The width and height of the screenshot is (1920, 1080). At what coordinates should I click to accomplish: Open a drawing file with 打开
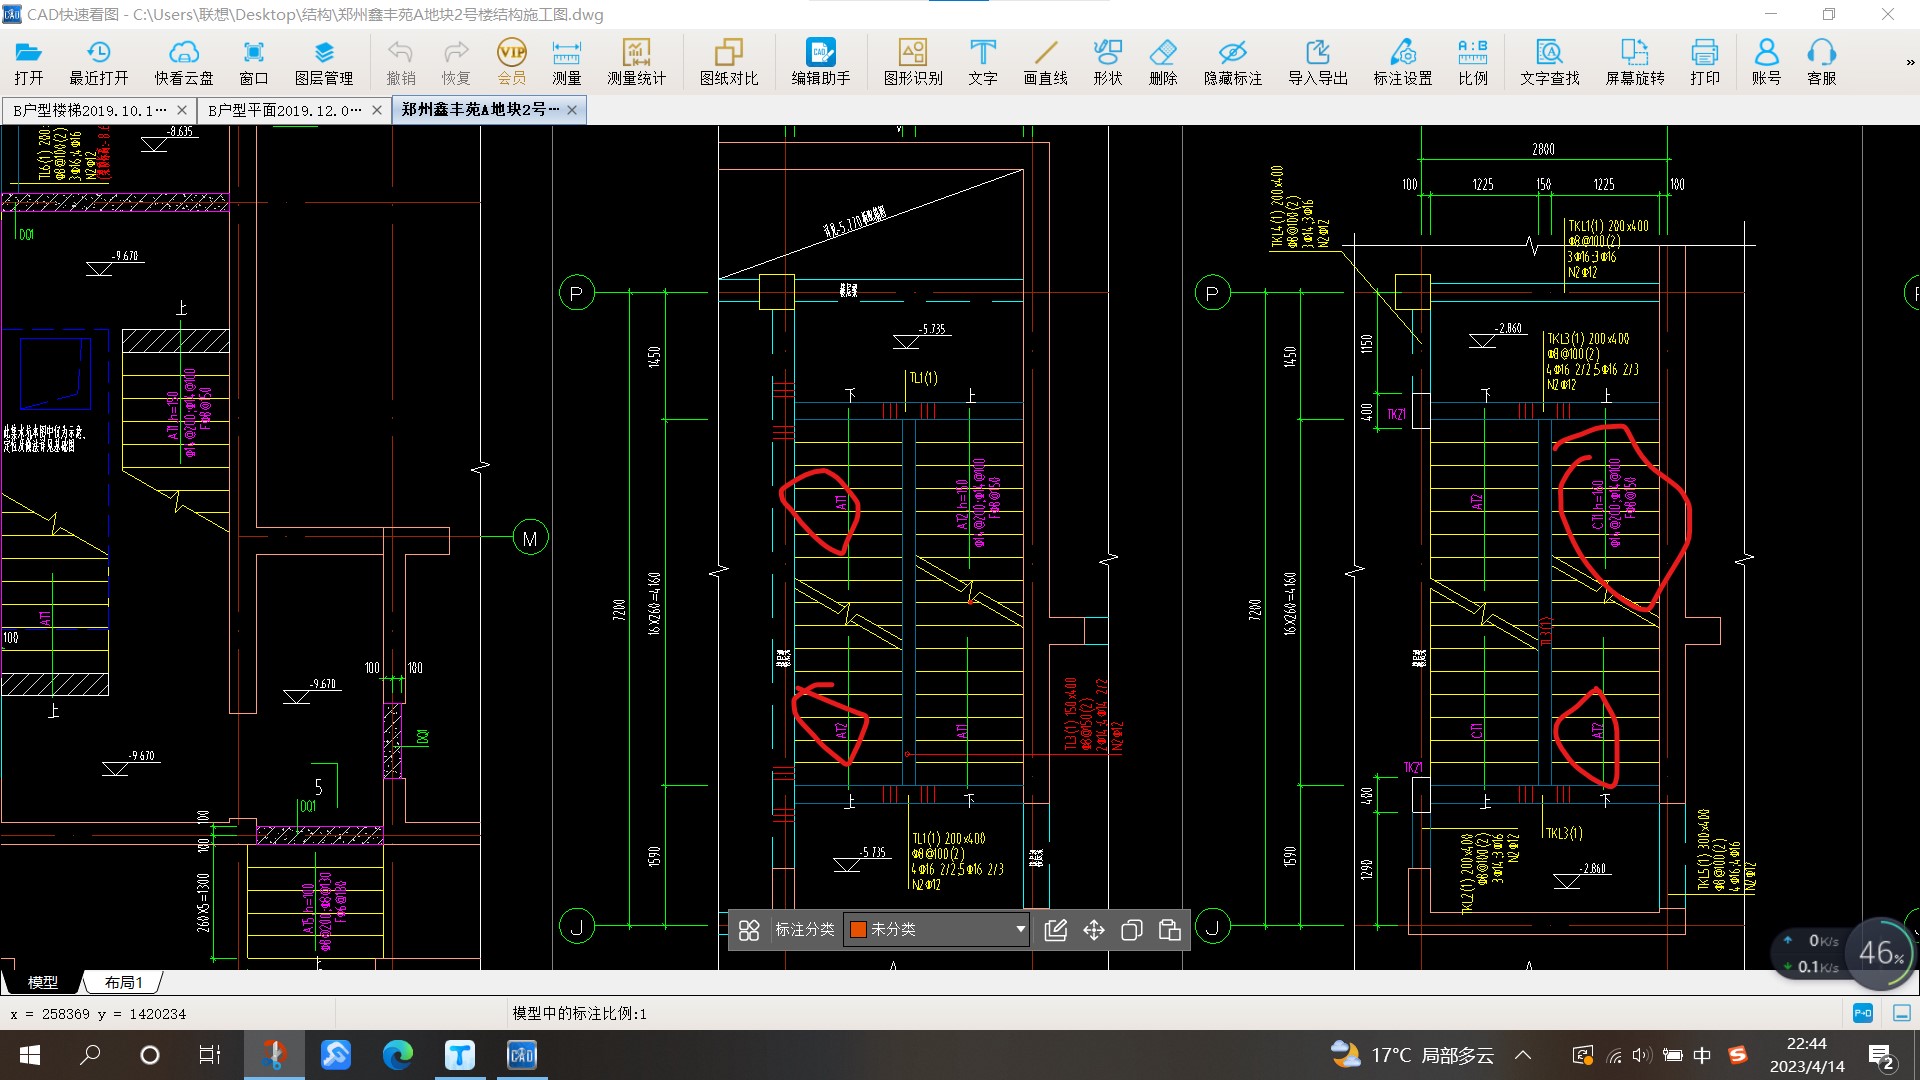tap(28, 63)
